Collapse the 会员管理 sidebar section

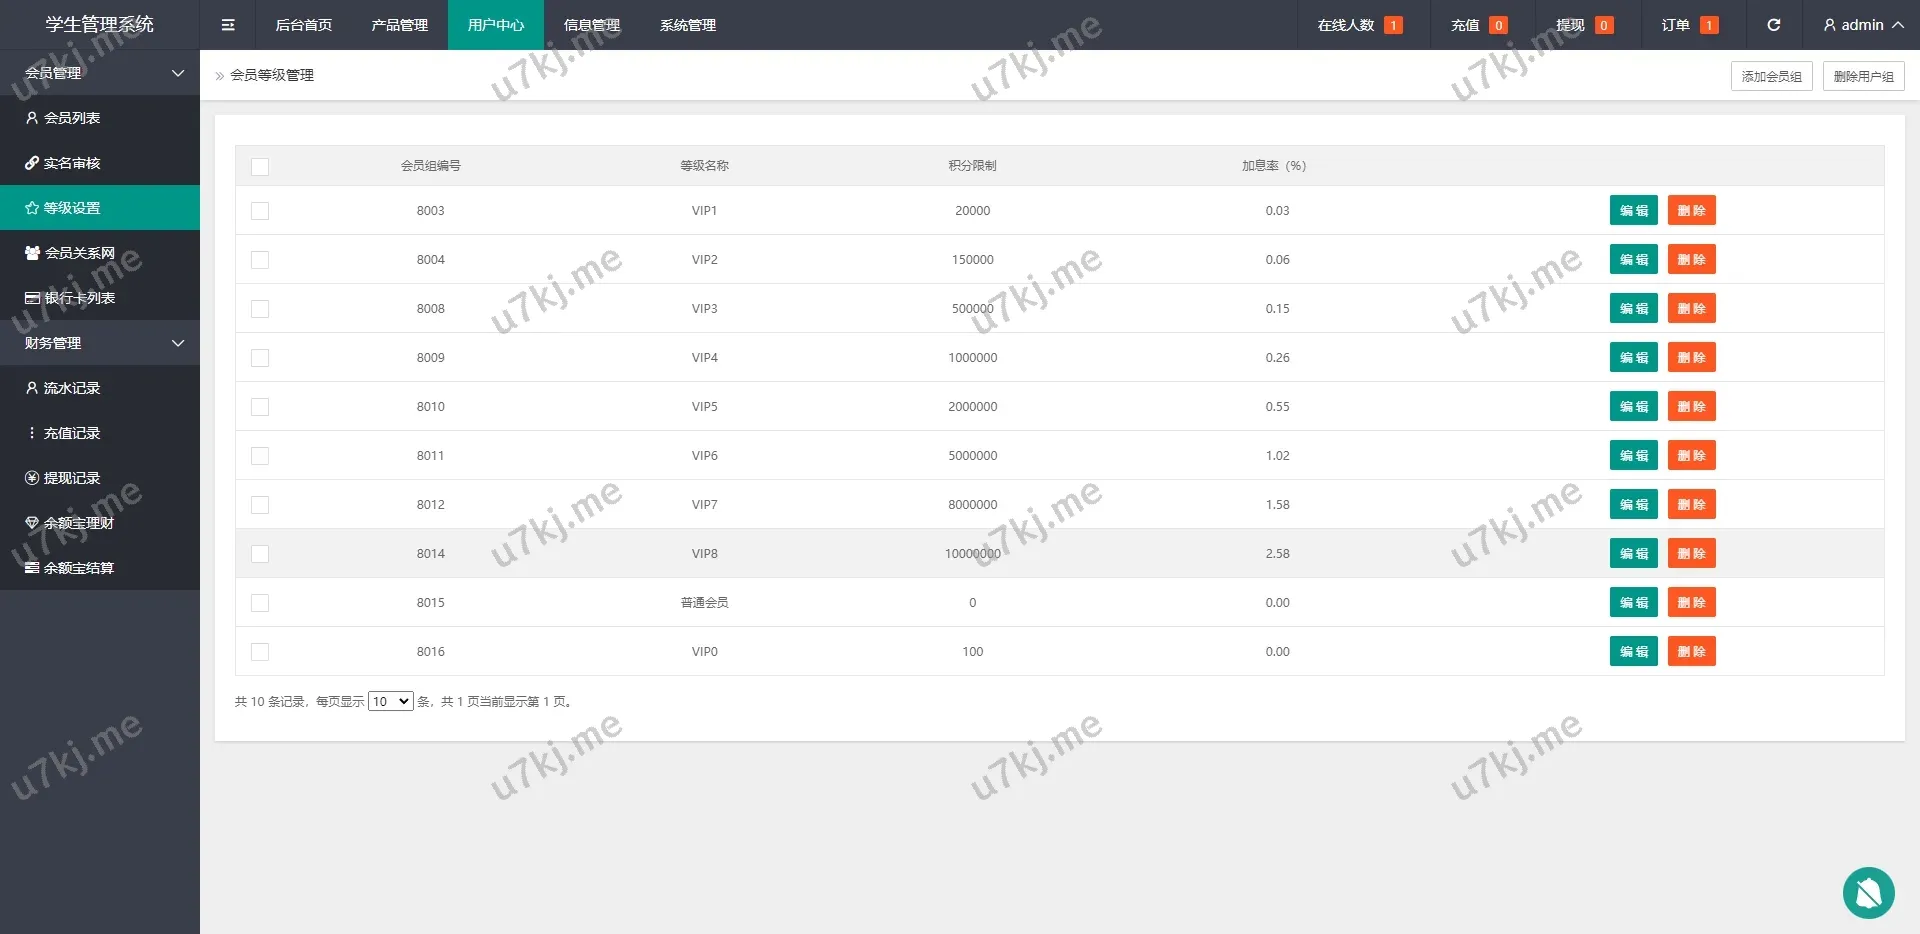pyautogui.click(x=178, y=73)
